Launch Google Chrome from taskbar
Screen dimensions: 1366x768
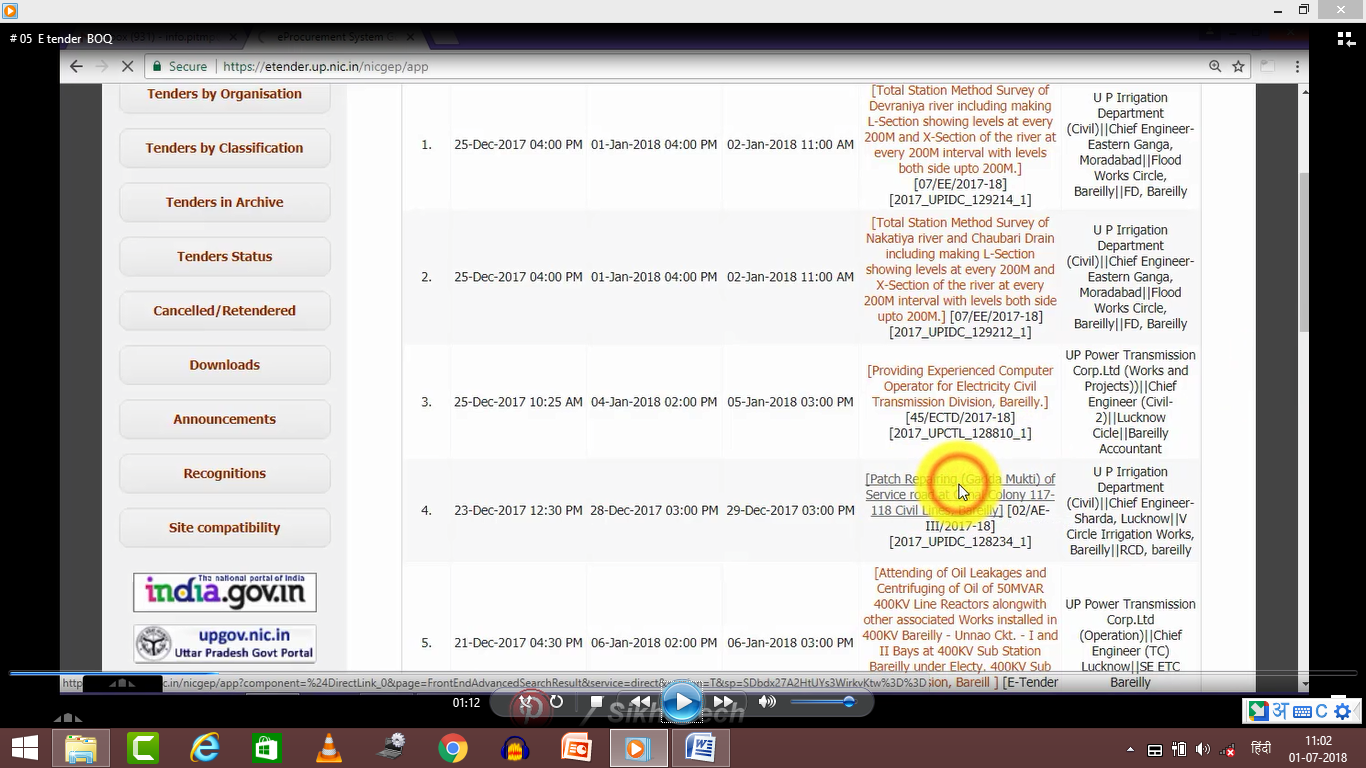click(x=452, y=748)
